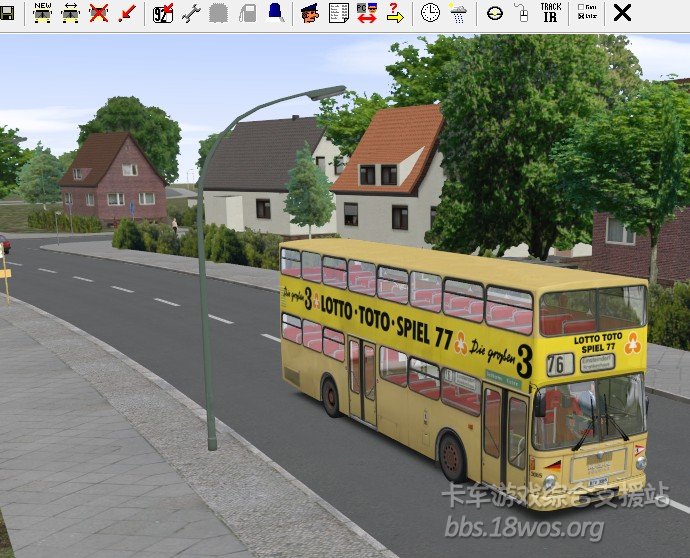This screenshot has width=690, height=558.
Task: Place a new bus using the NEW bus icon
Action: point(43,12)
